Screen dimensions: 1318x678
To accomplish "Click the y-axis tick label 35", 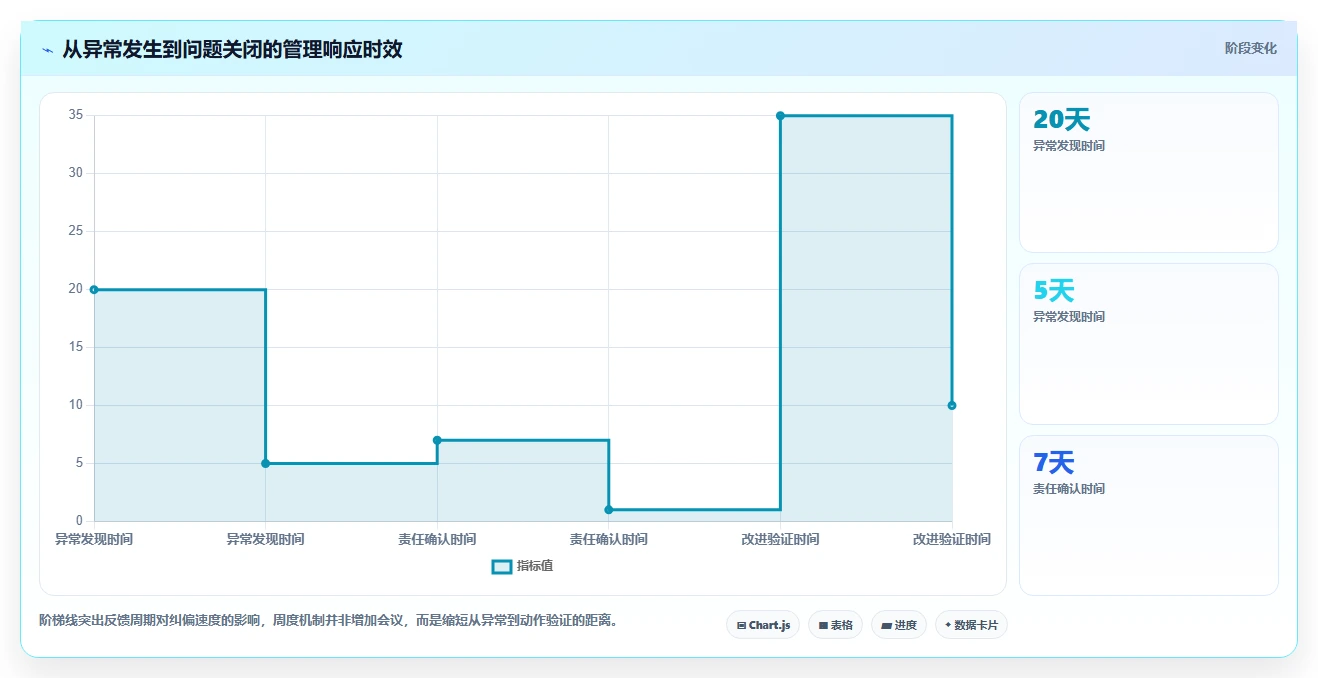I will point(76,115).
